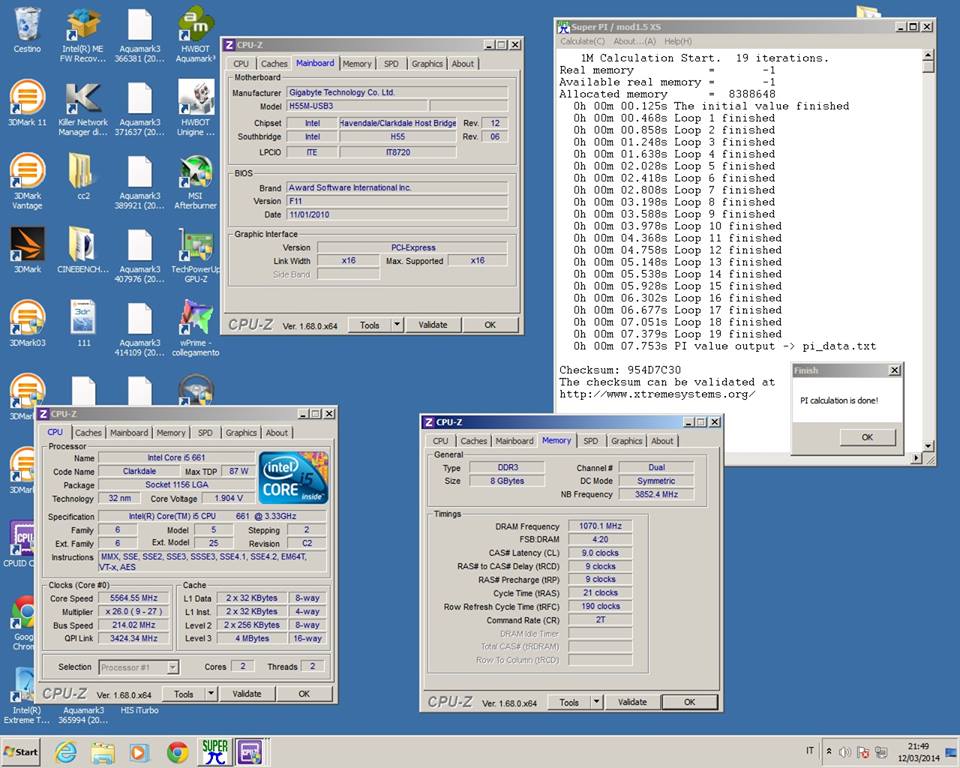Click OK in the CPU-Z Memory window

point(689,702)
